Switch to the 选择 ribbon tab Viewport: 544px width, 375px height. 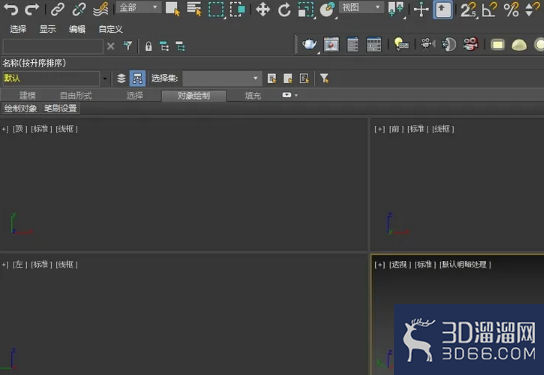135,96
